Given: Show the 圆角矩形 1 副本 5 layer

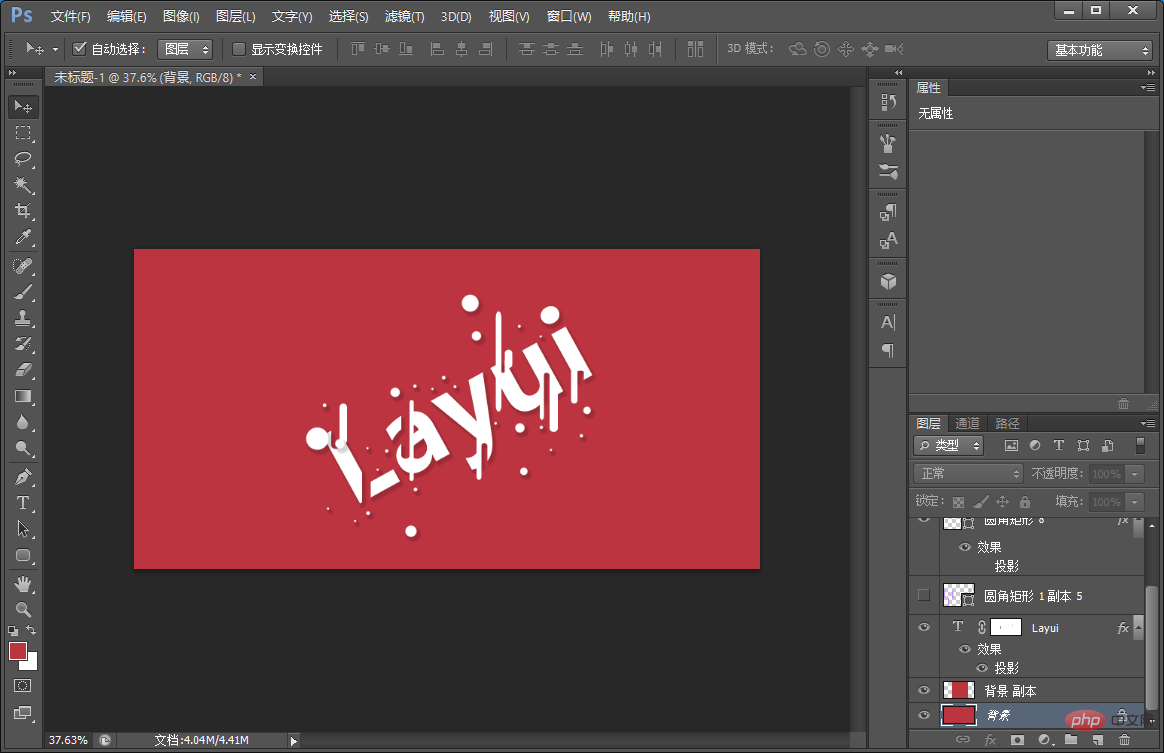Looking at the screenshot, I should coord(923,595).
